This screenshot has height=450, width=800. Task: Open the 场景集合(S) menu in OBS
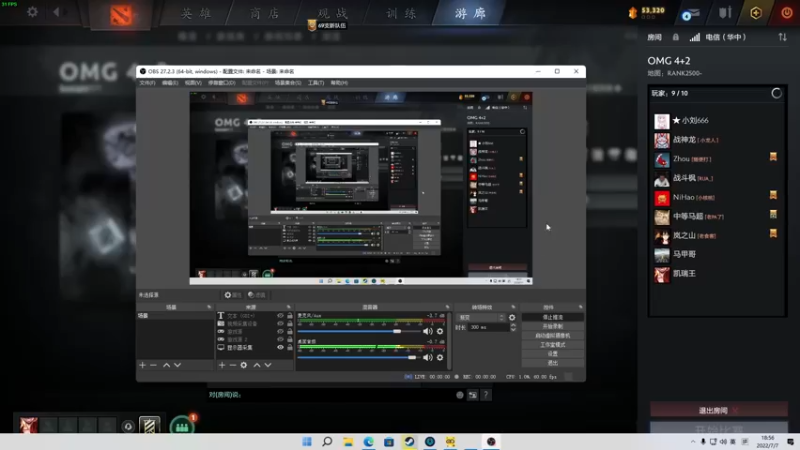pos(288,83)
